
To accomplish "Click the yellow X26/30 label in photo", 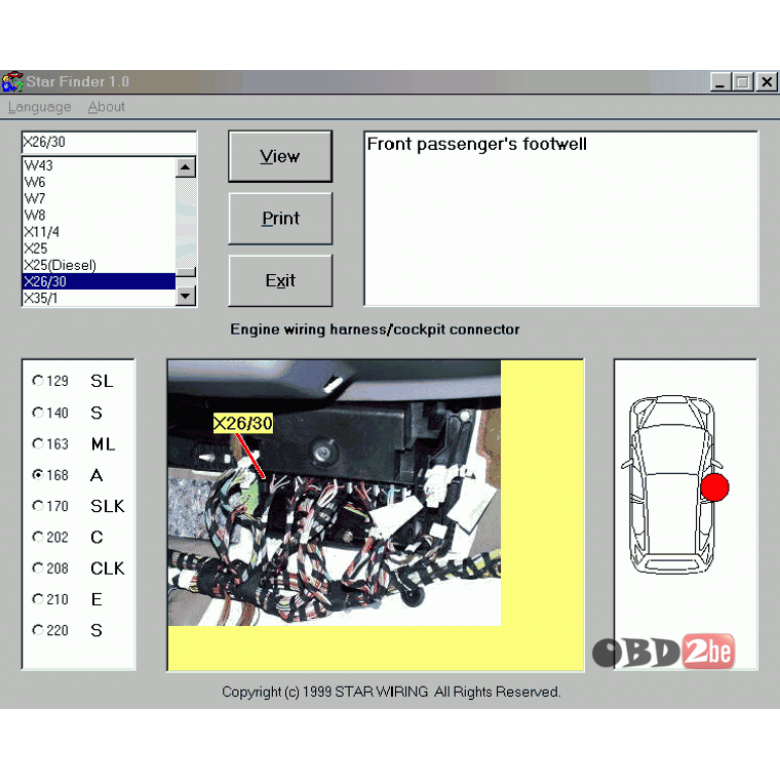I will [243, 423].
